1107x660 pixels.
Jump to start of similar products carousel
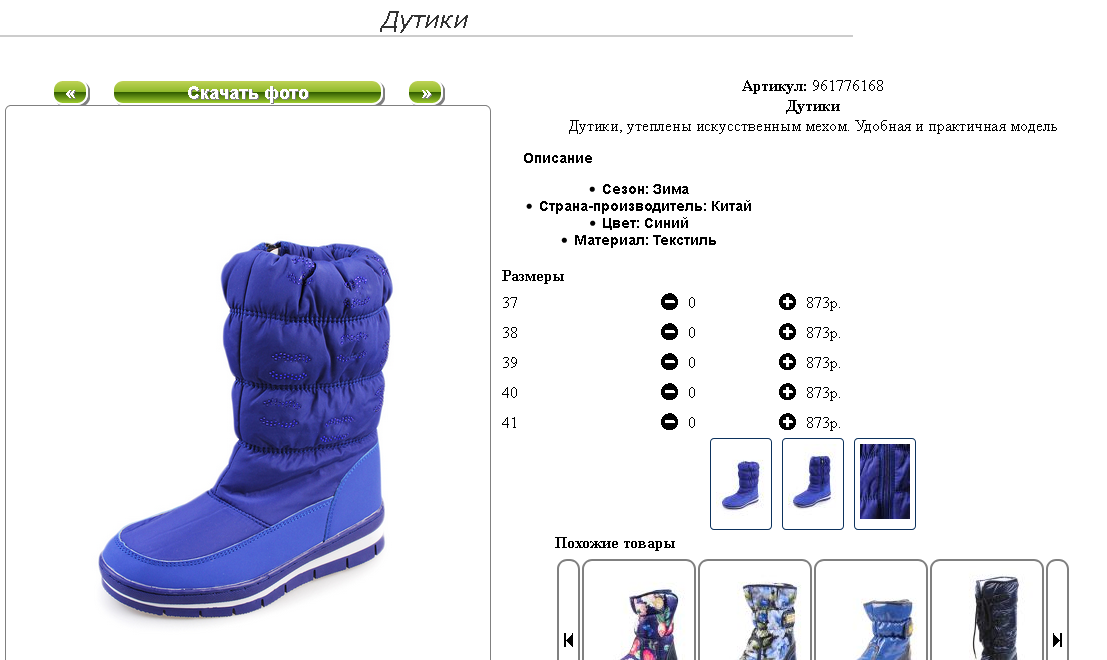(568, 640)
